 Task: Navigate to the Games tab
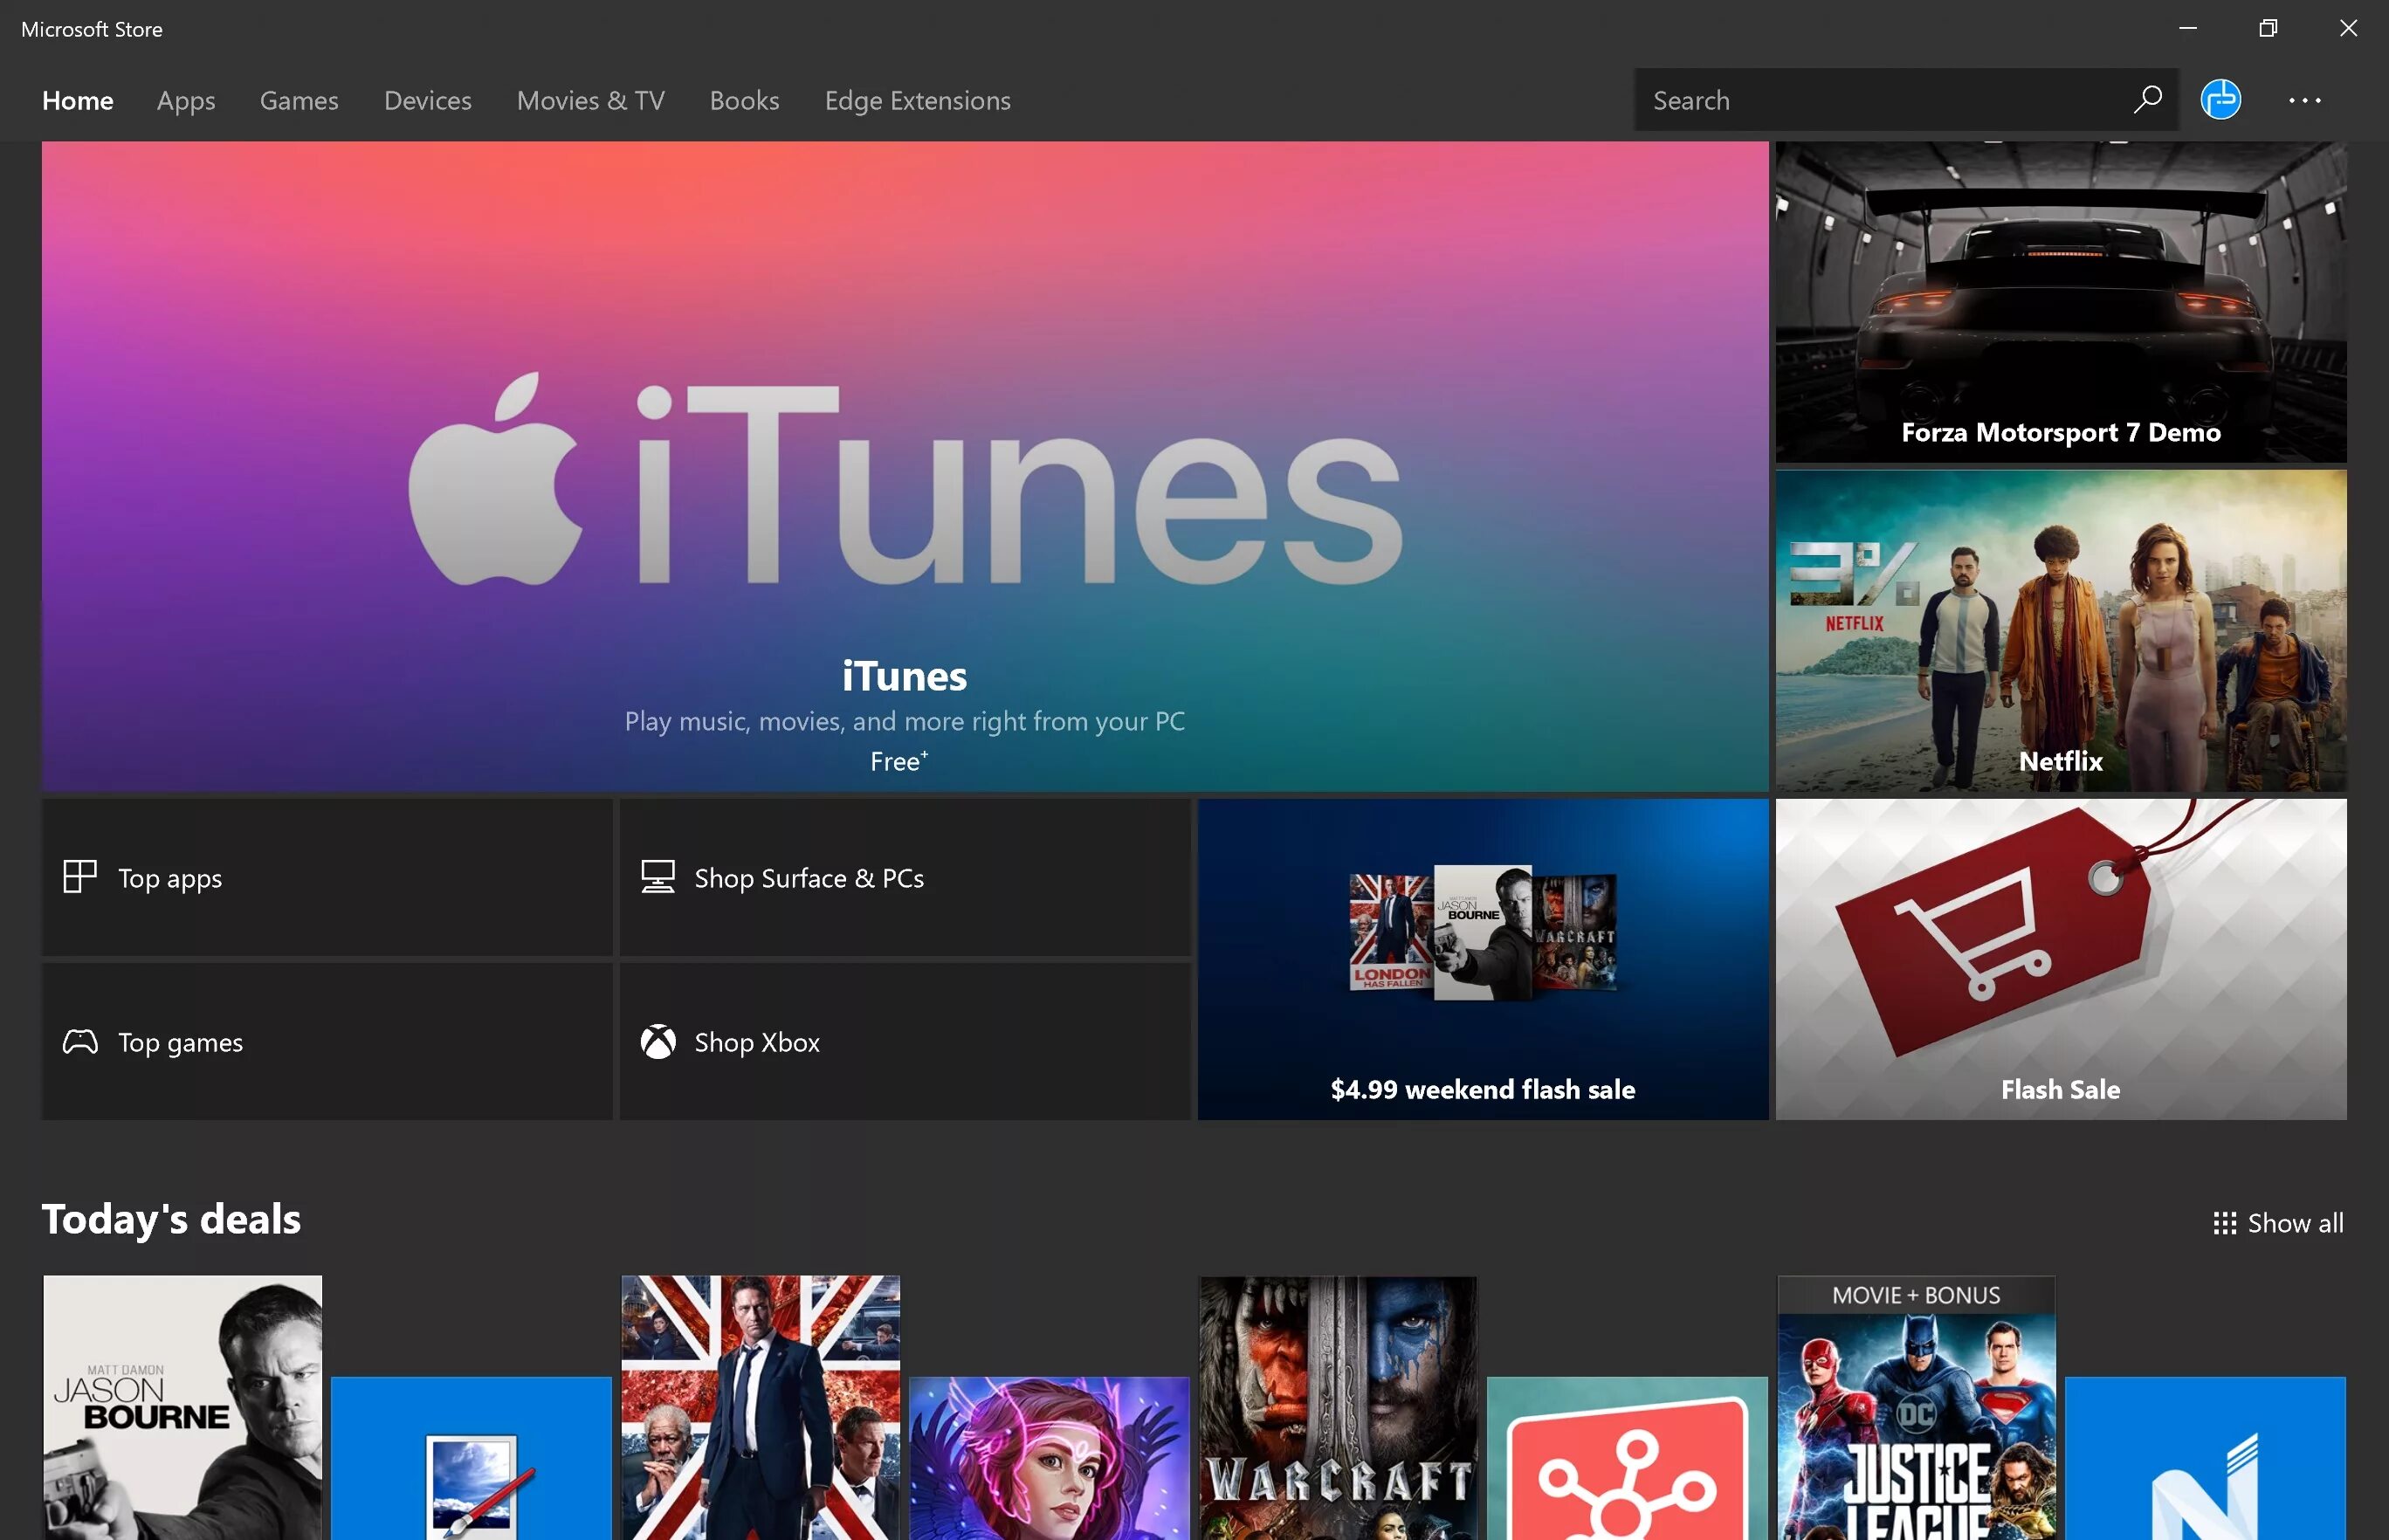pyautogui.click(x=299, y=100)
